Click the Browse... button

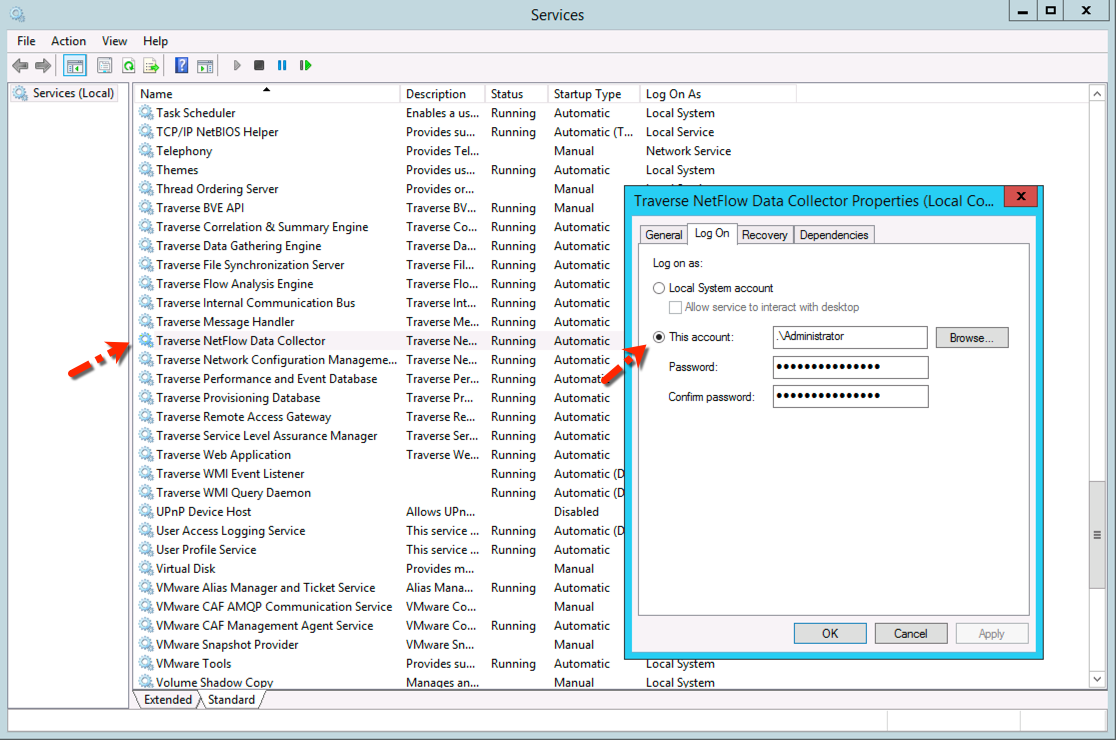pos(972,338)
